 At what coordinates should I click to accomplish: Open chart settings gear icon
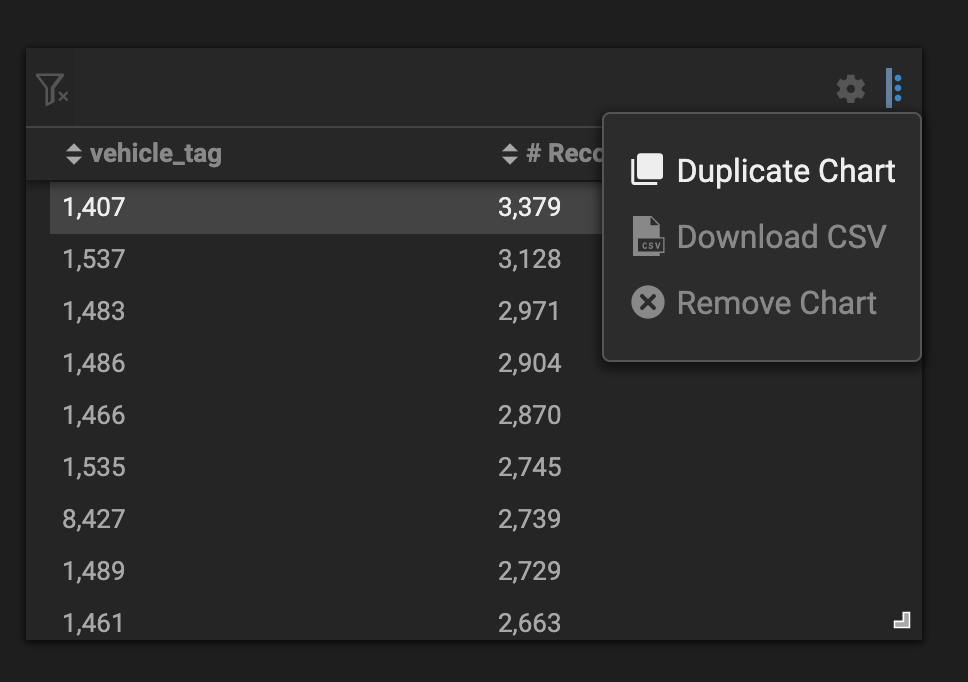pos(851,89)
